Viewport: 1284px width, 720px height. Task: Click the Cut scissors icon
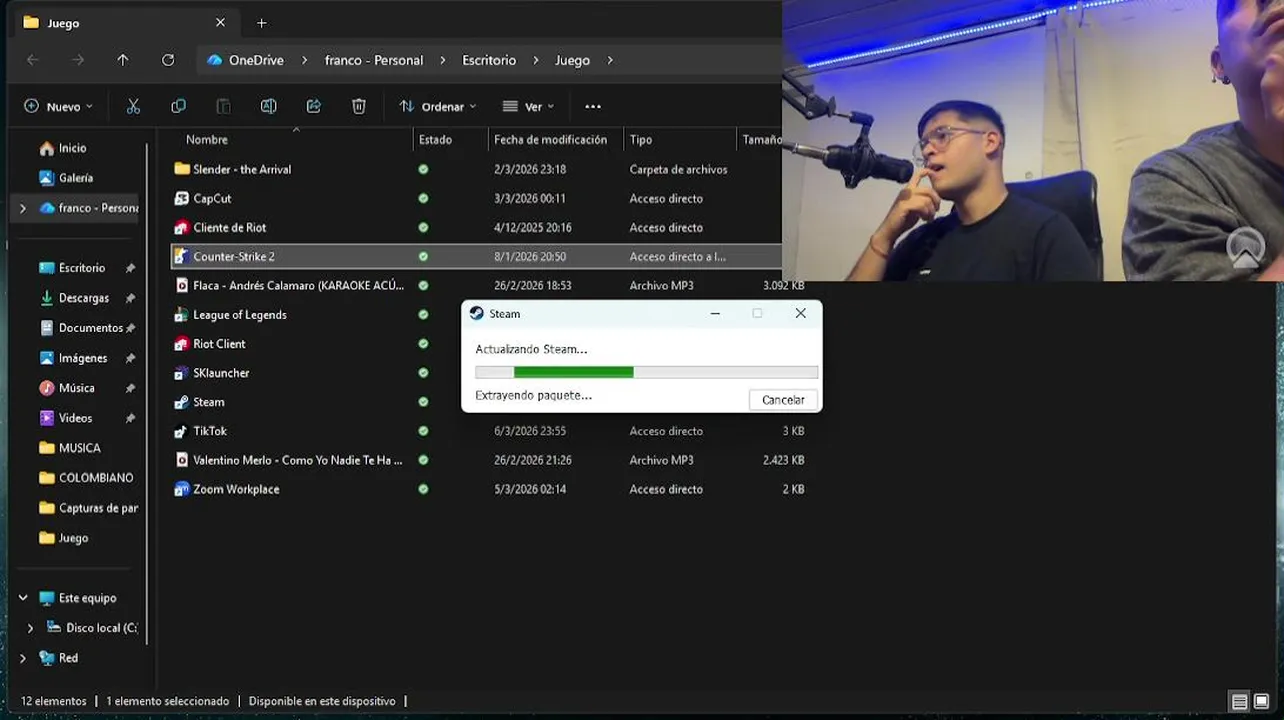click(x=133, y=107)
